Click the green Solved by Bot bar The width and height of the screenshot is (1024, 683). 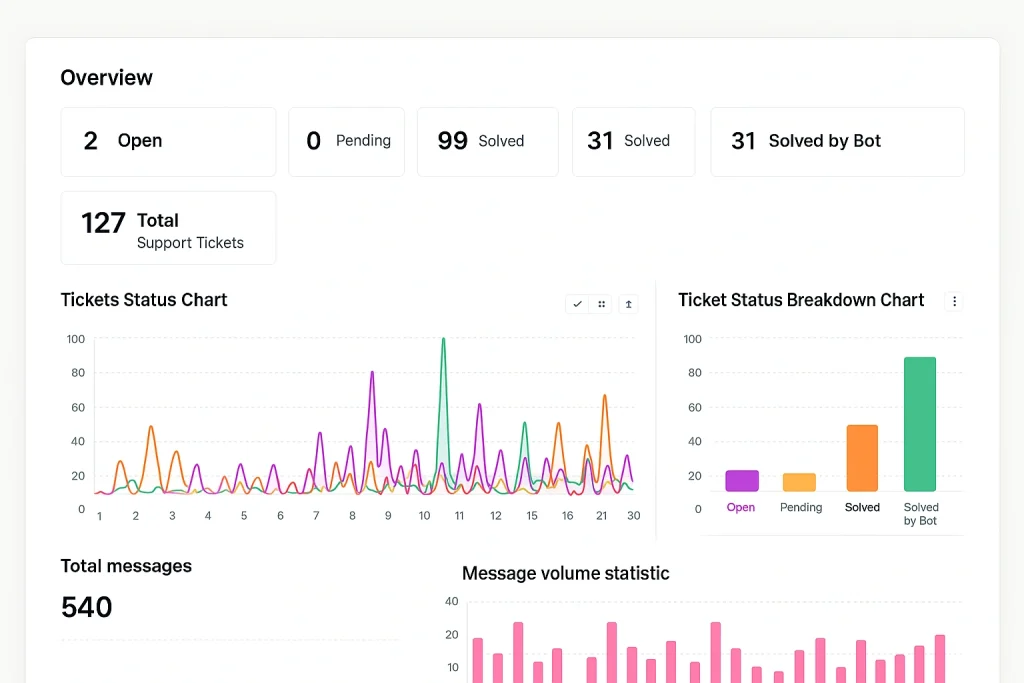pos(920,424)
